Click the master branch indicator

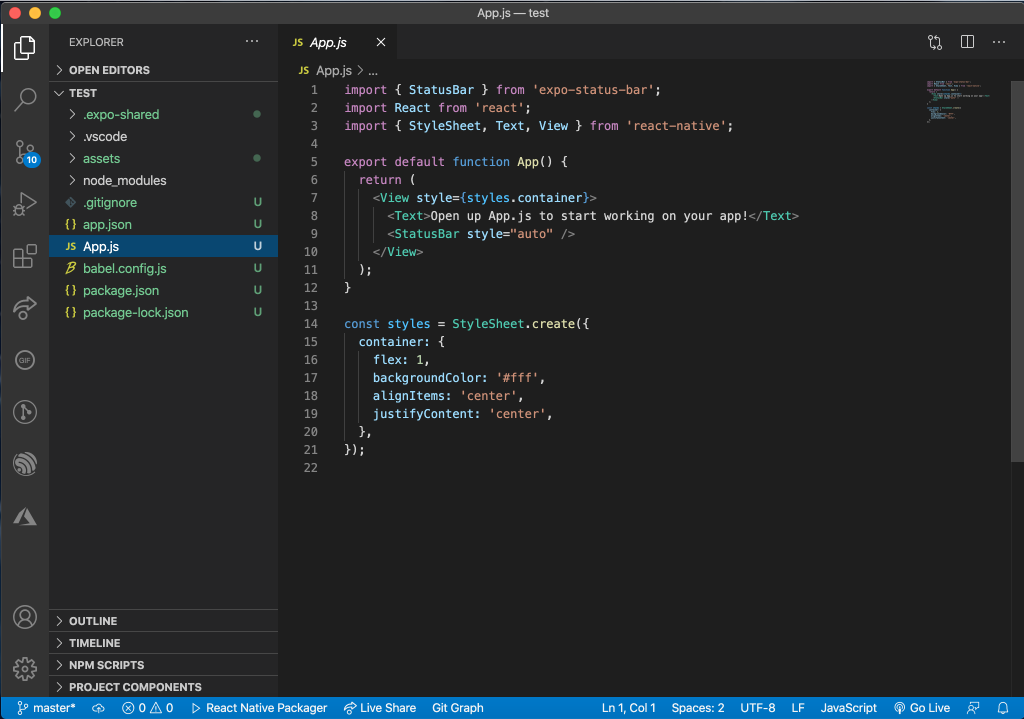click(x=46, y=708)
